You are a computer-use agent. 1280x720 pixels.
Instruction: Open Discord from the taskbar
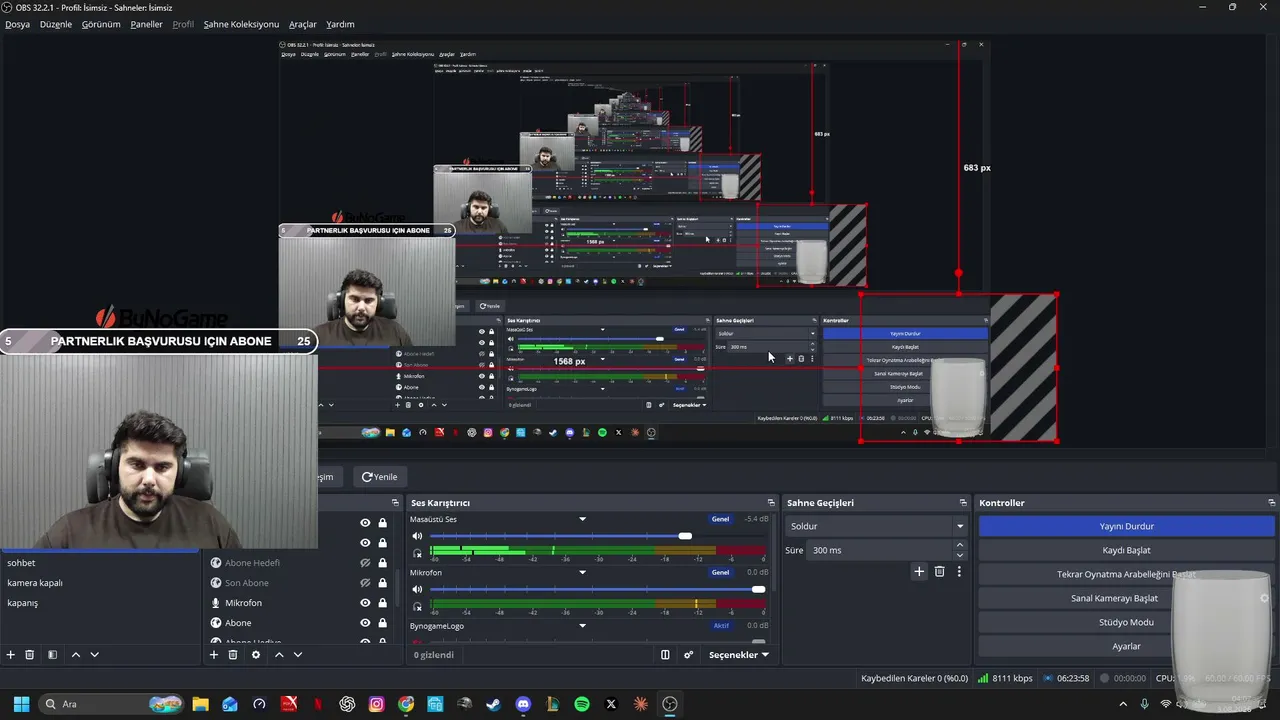point(523,704)
